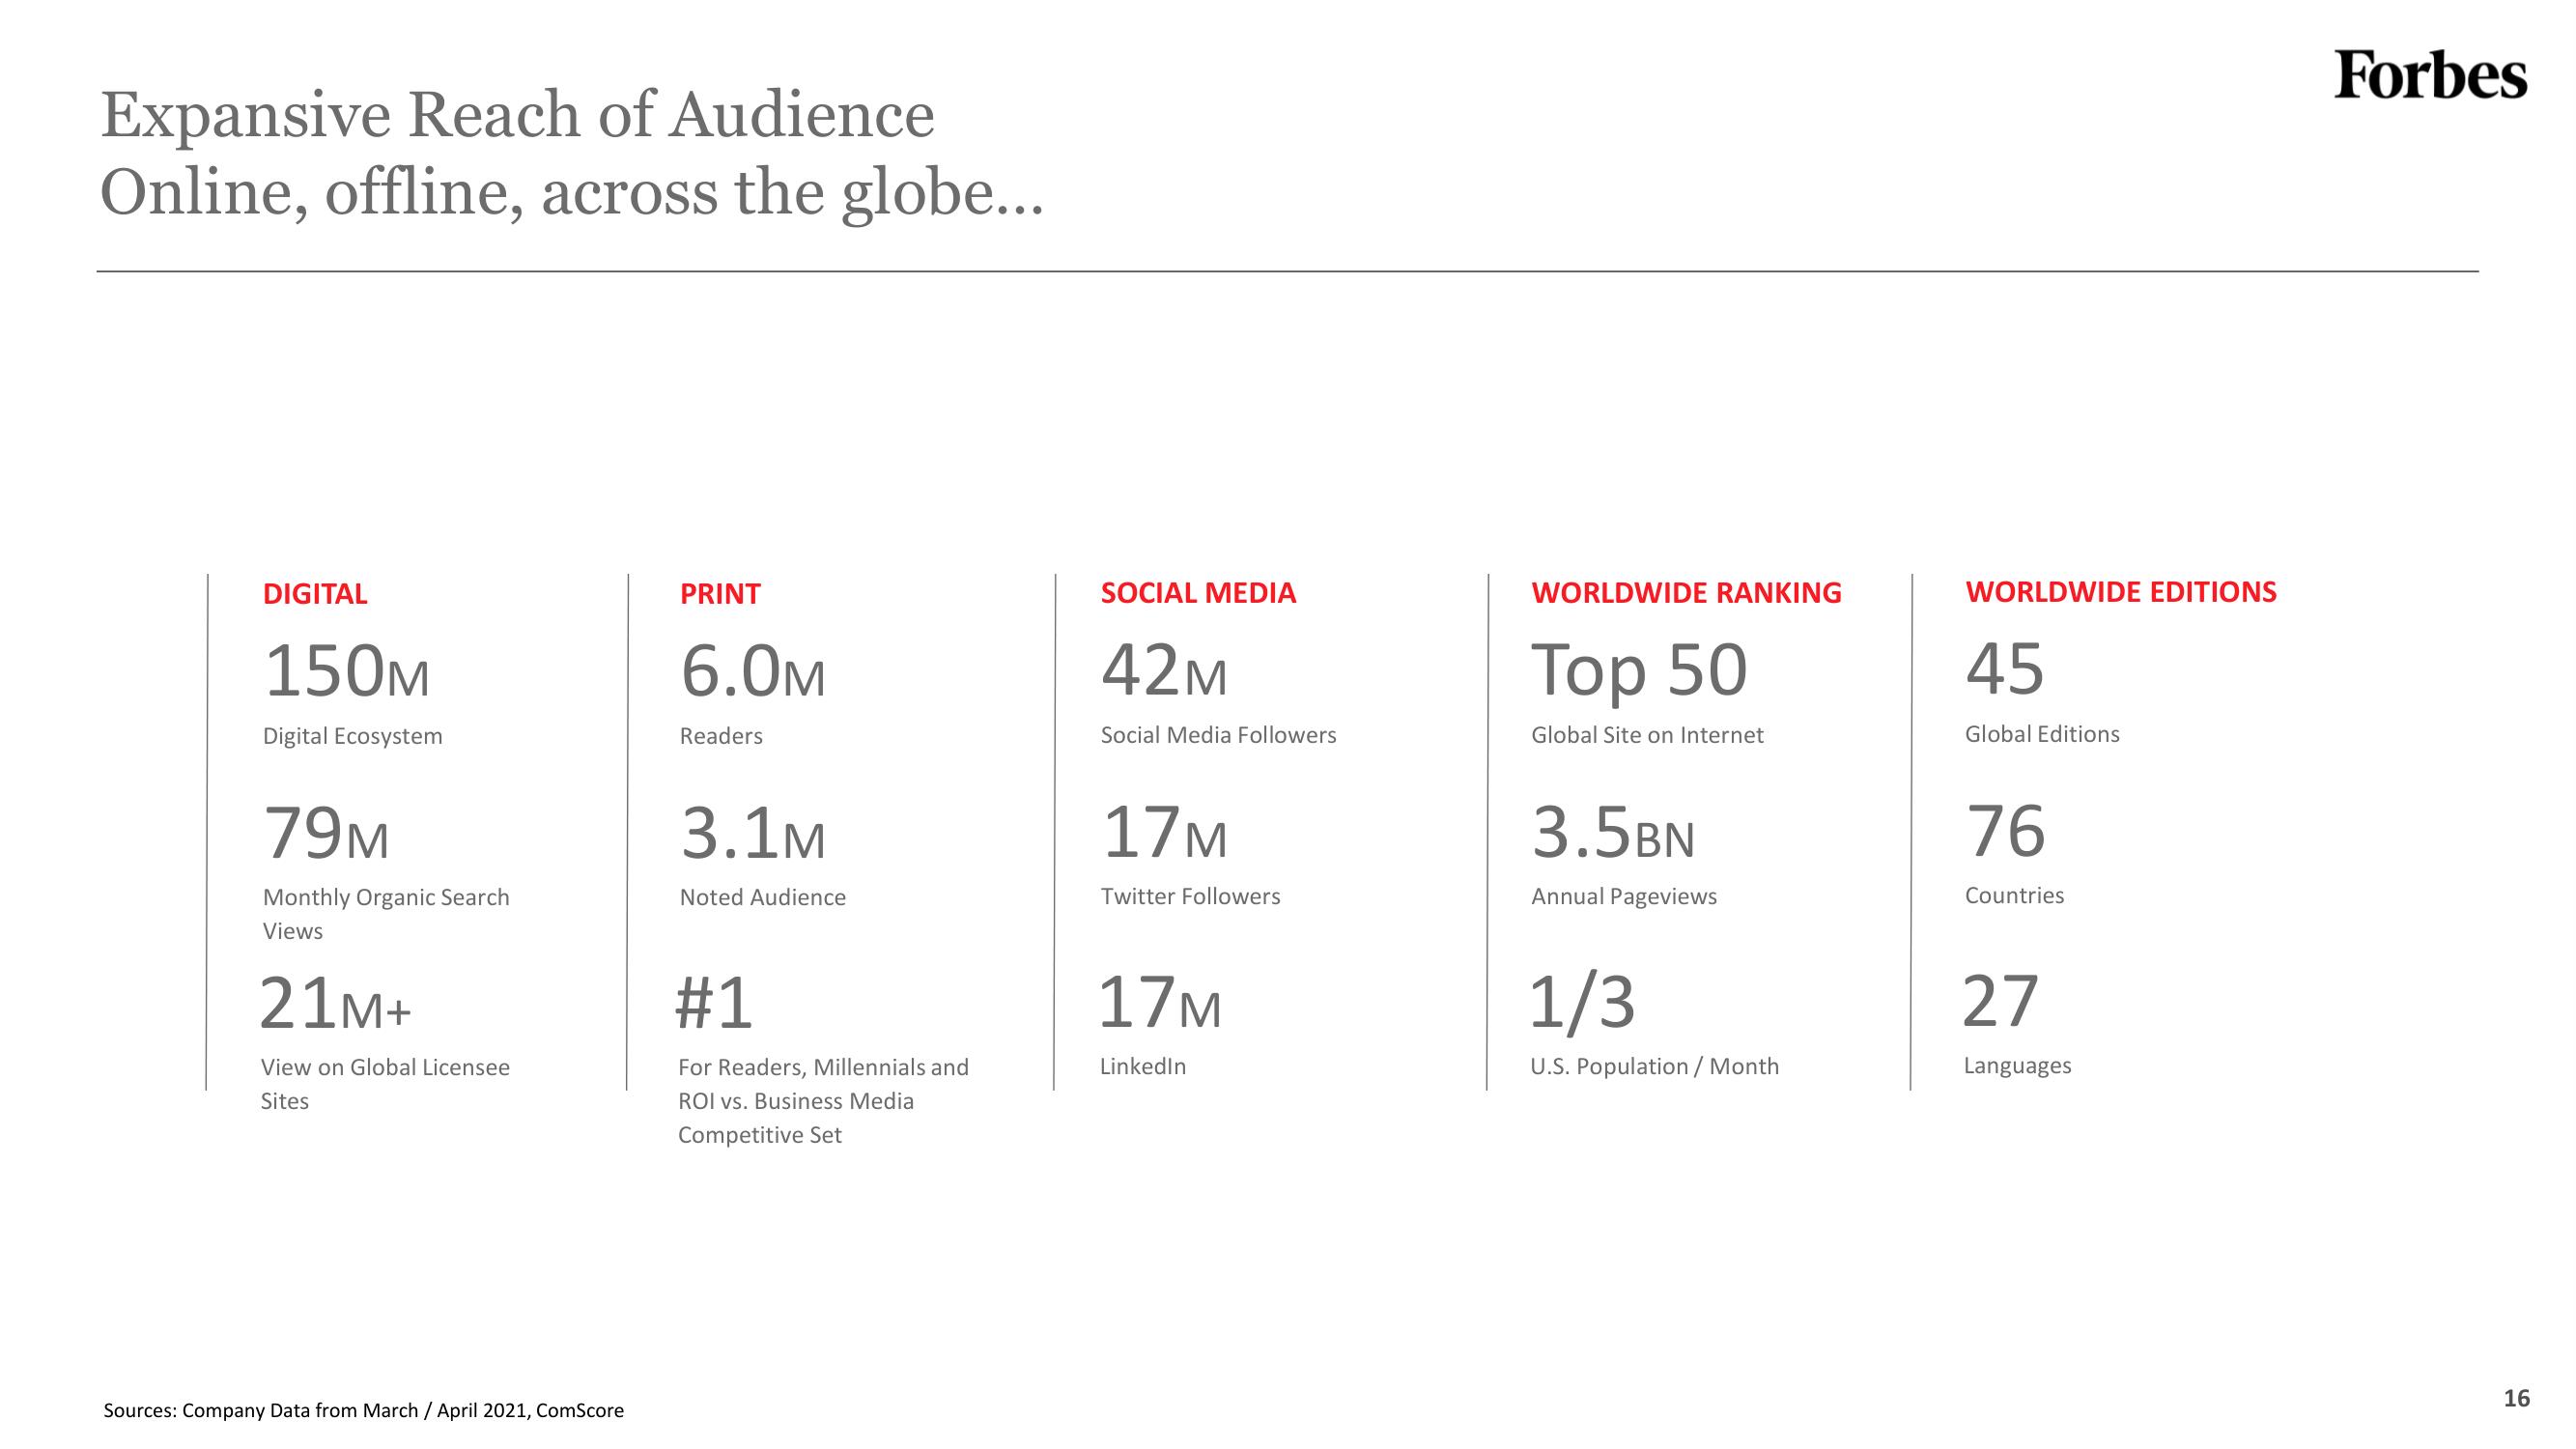Click the WORLDWIDE EDITIONS heading
2576x1449 pixels.
click(x=2121, y=592)
